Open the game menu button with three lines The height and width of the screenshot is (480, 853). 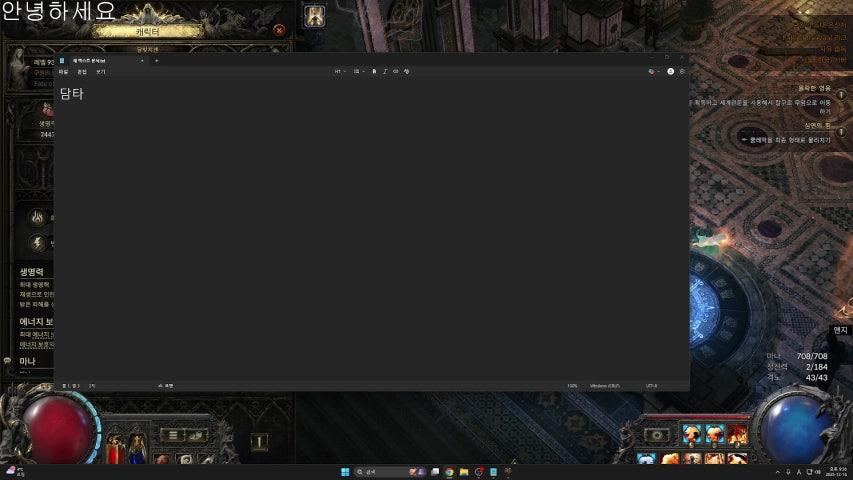pos(172,435)
